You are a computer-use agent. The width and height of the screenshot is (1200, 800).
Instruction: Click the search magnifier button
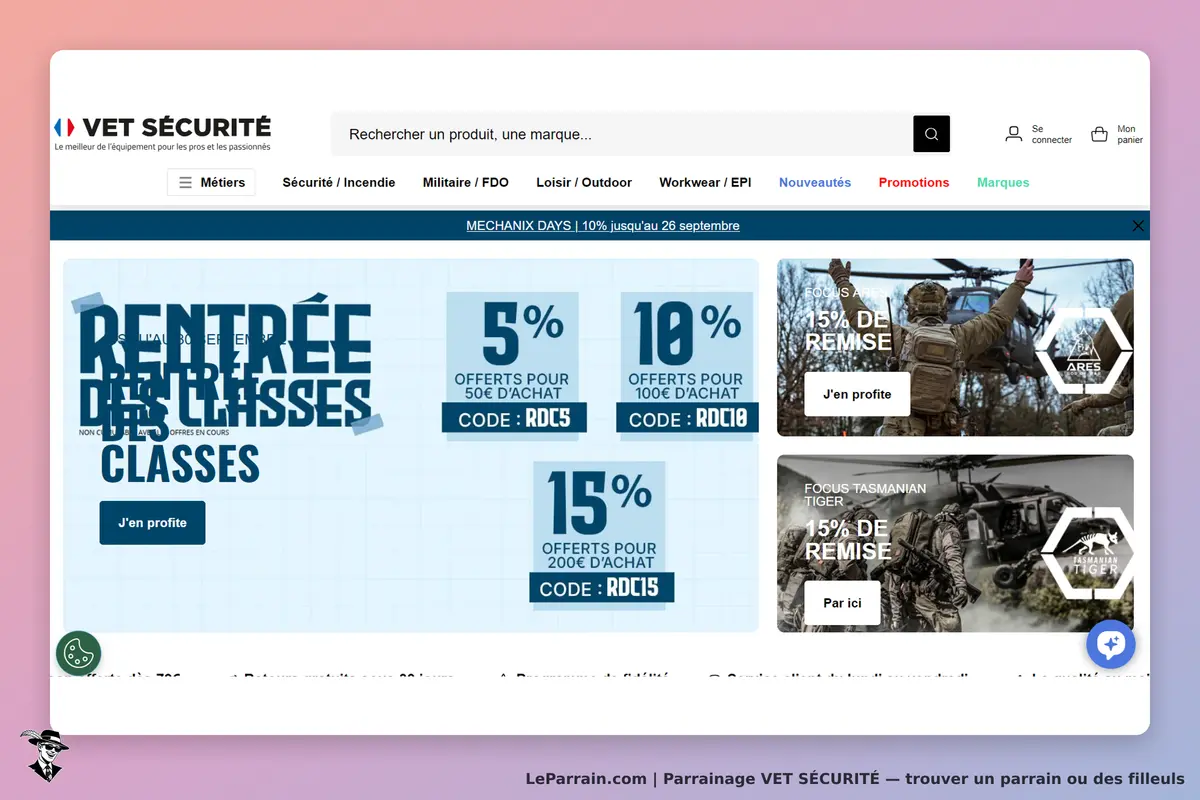click(931, 134)
